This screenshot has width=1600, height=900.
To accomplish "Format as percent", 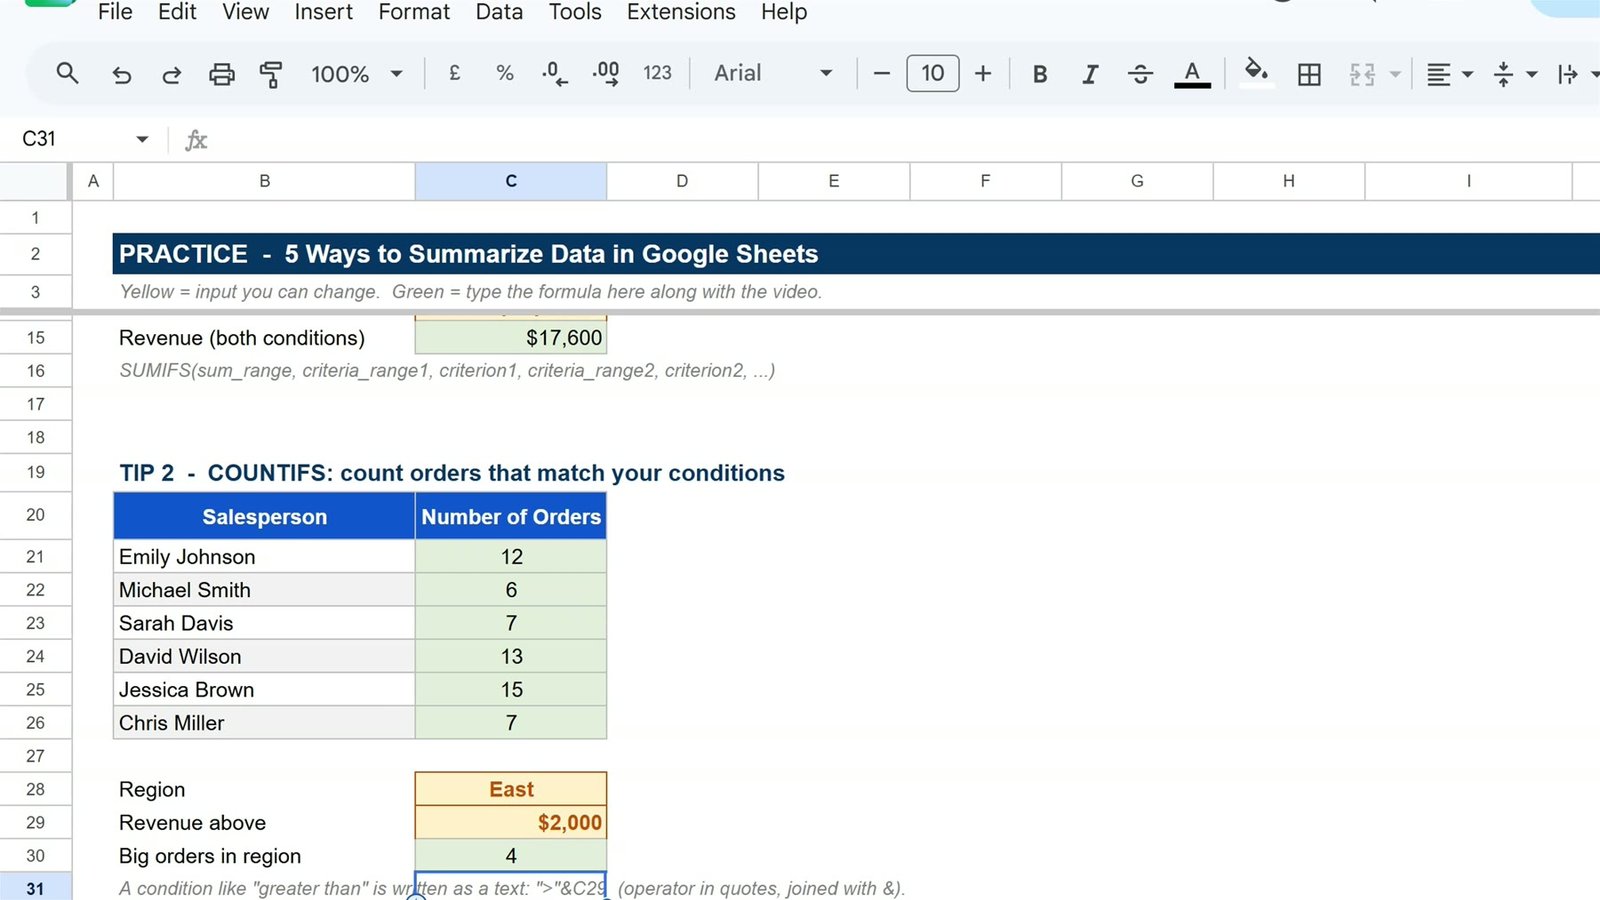I will coord(505,73).
